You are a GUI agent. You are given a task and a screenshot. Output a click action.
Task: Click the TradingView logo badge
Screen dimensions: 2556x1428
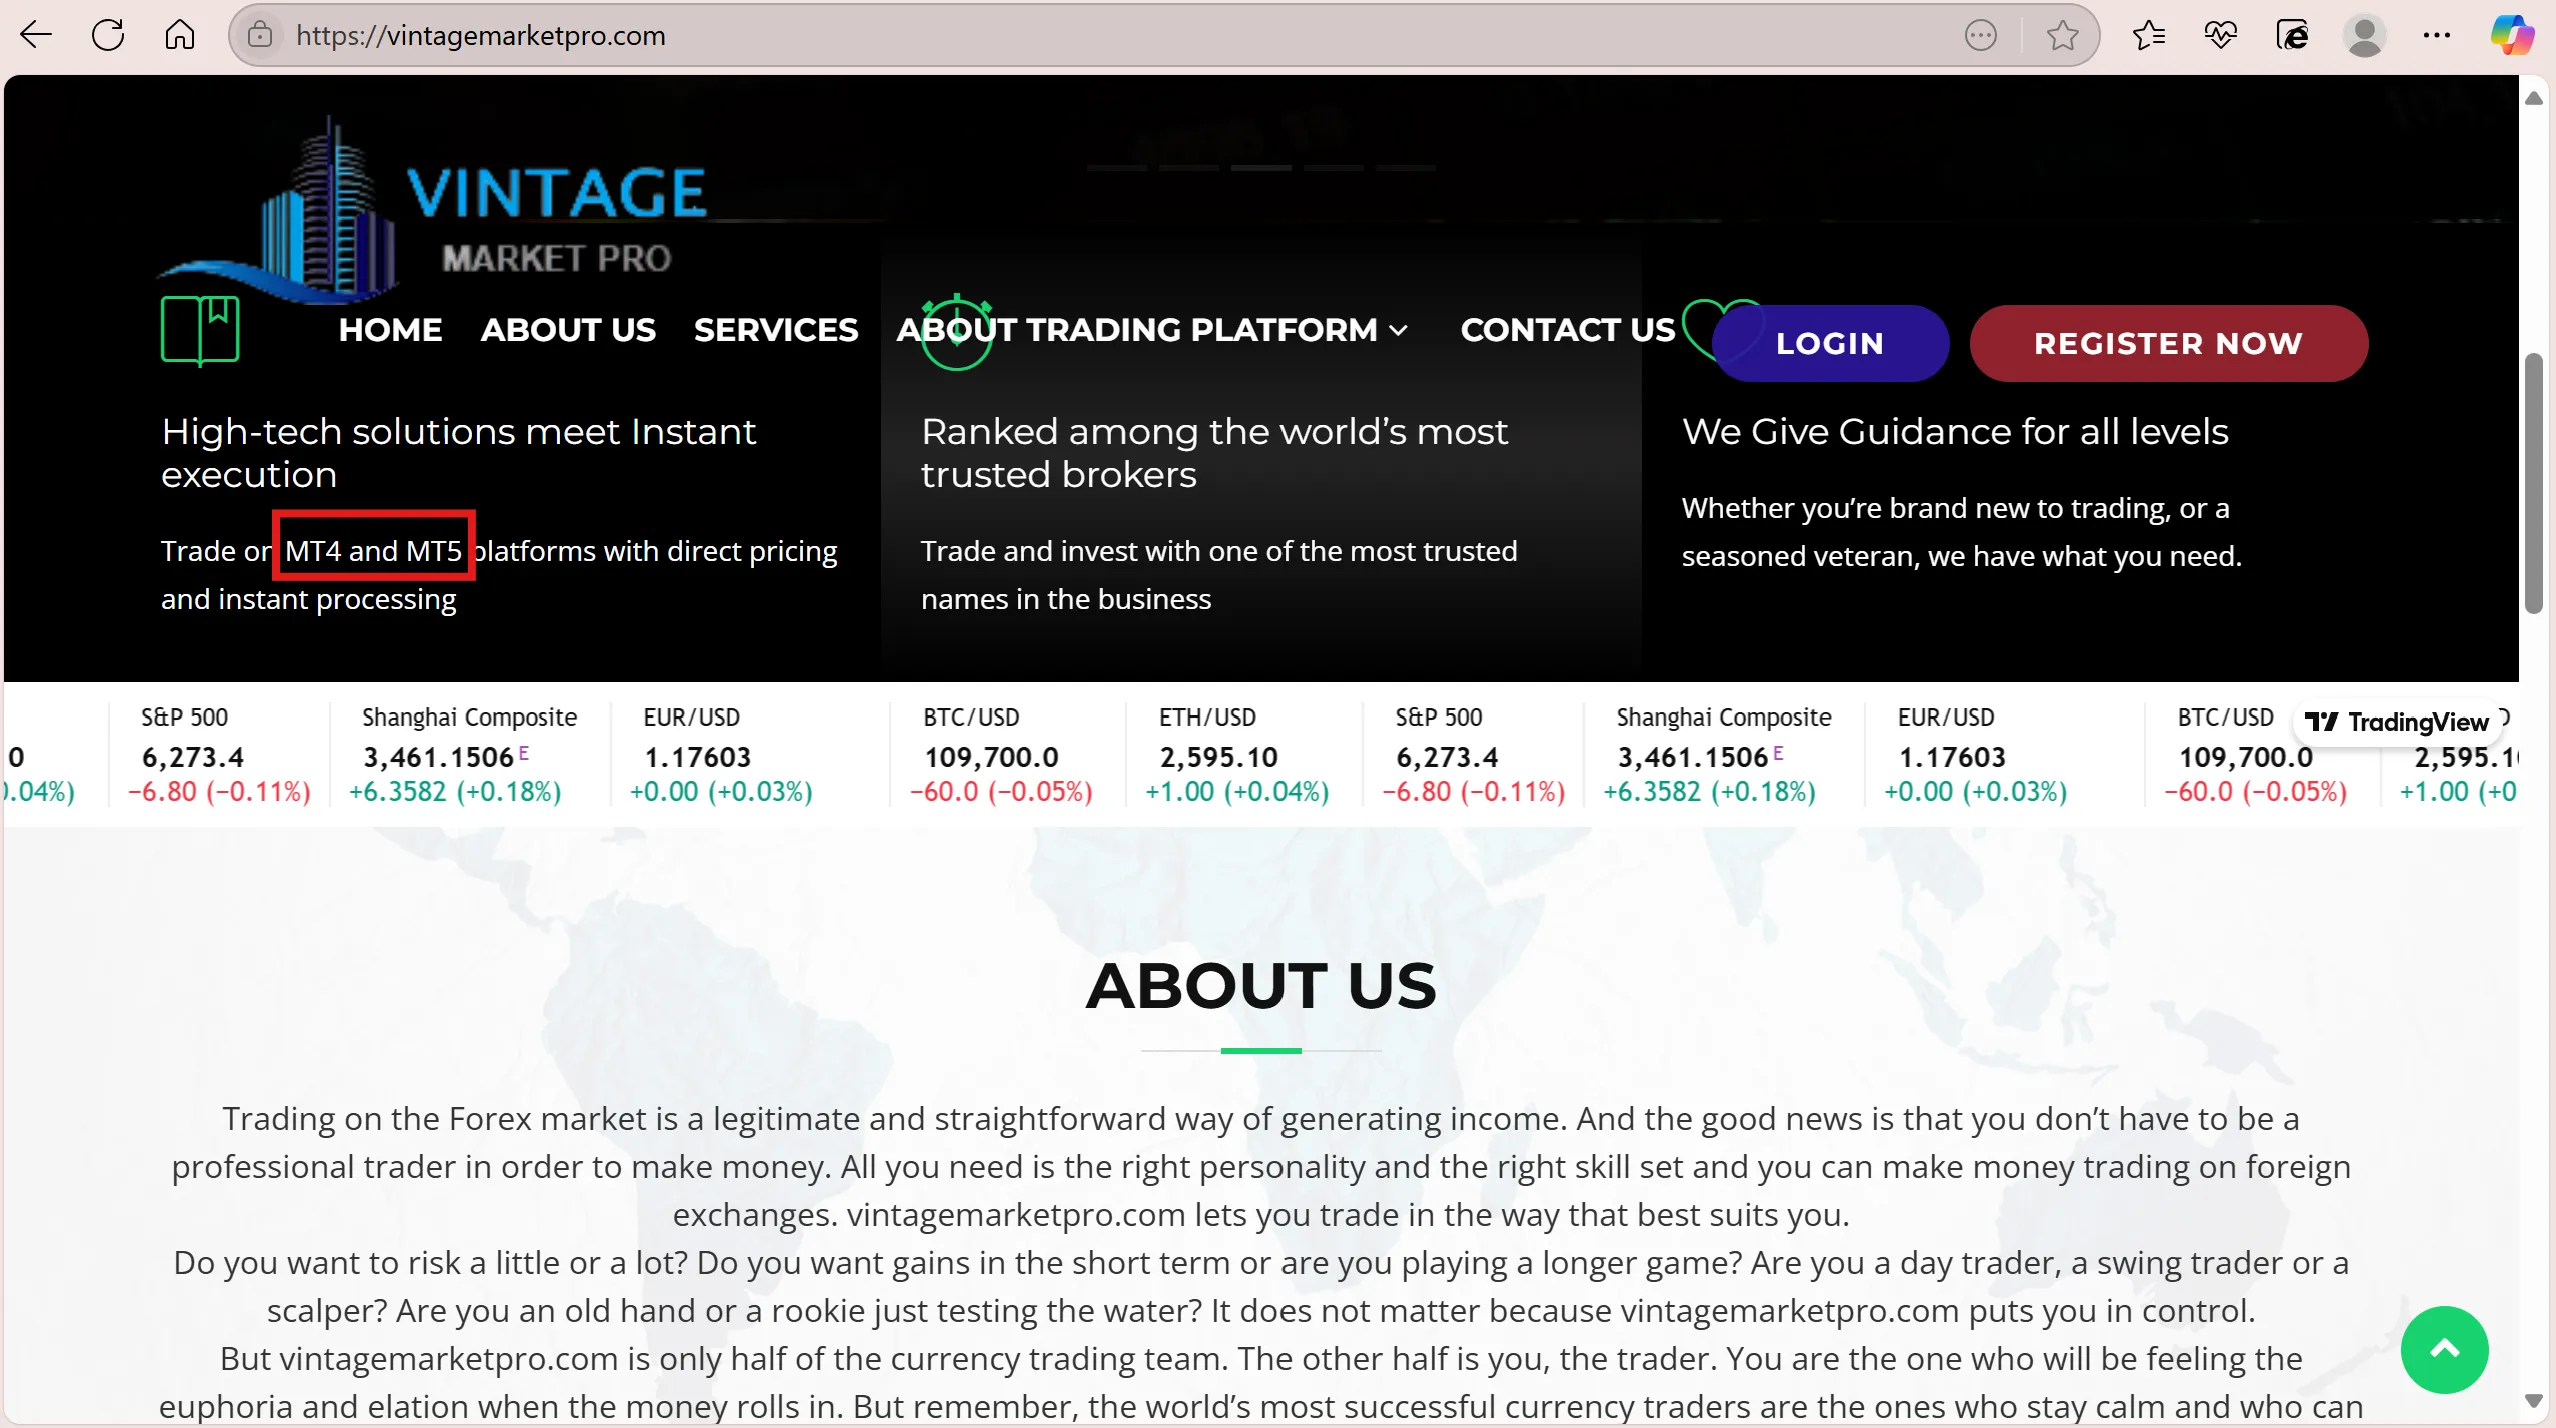coord(2396,722)
